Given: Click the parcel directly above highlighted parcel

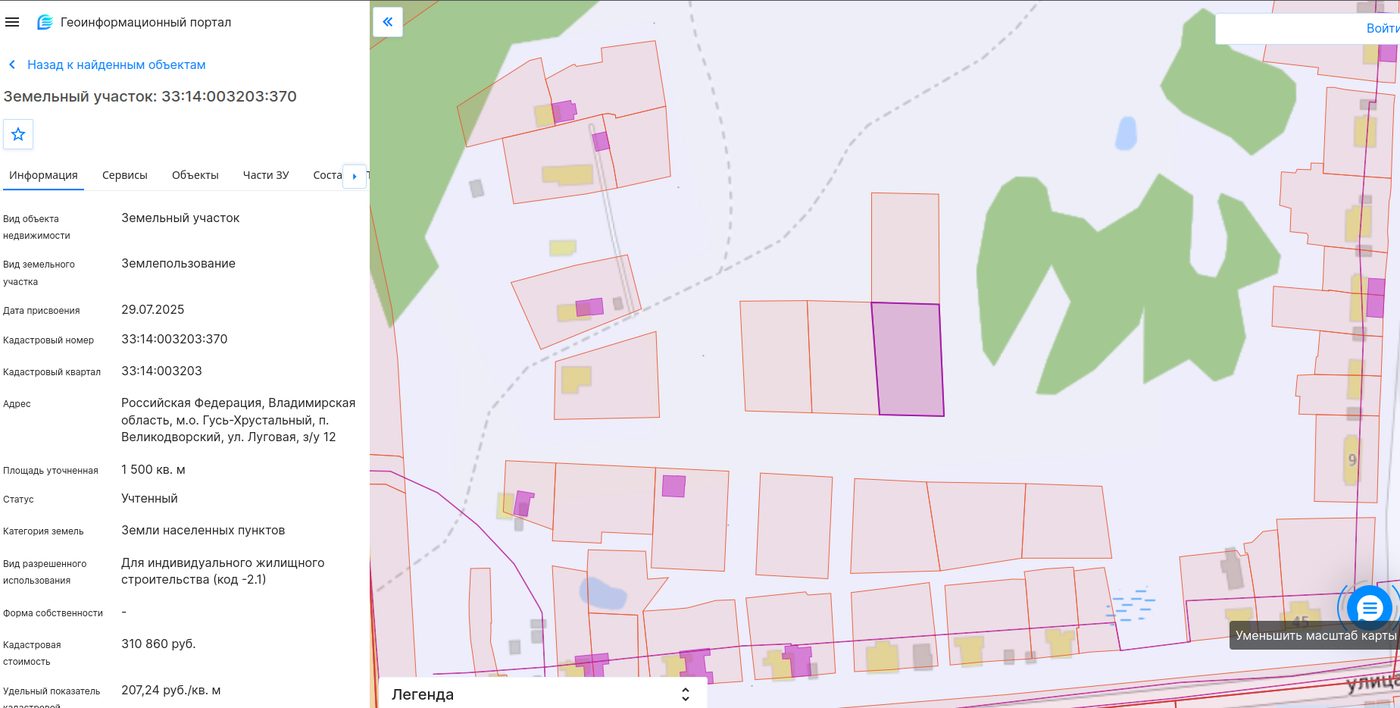Looking at the screenshot, I should point(905,247).
